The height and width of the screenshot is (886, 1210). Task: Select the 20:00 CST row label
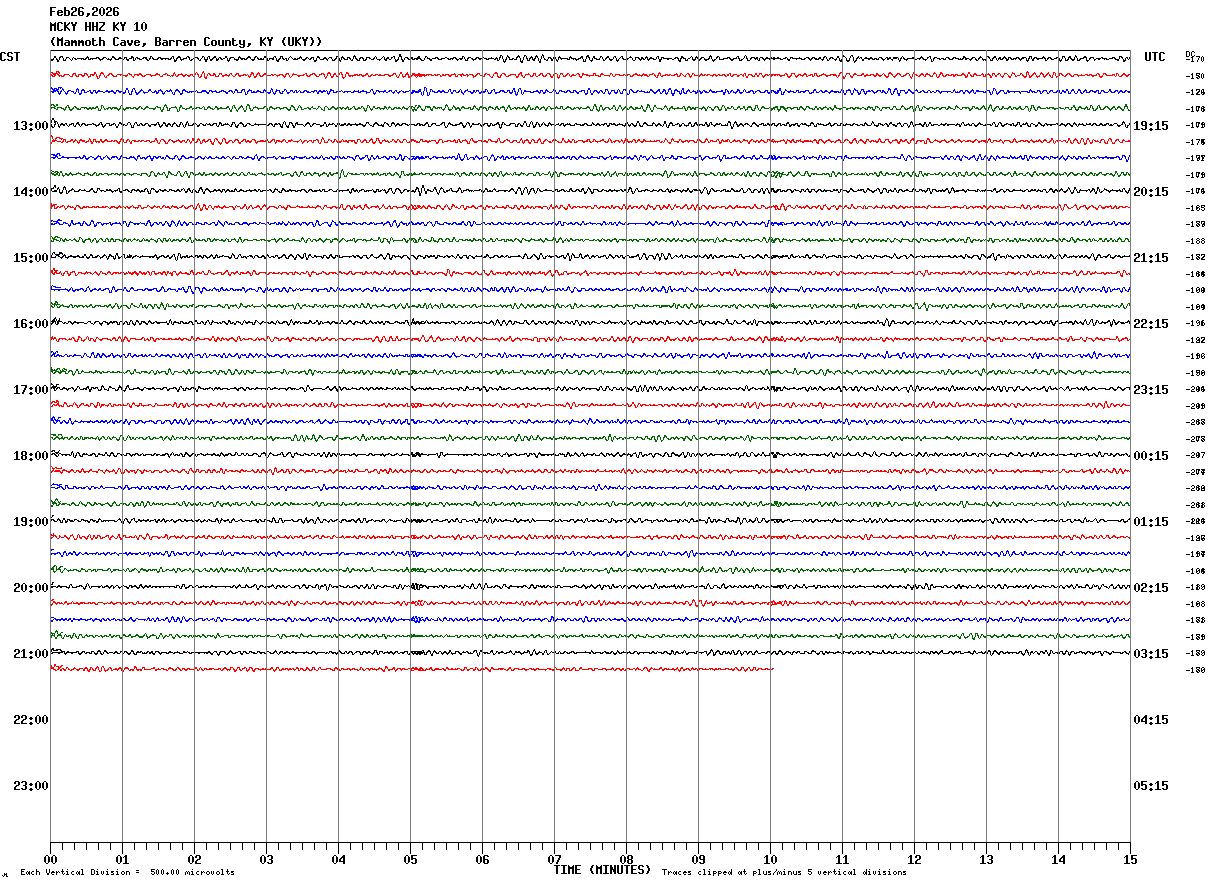pos(31,588)
